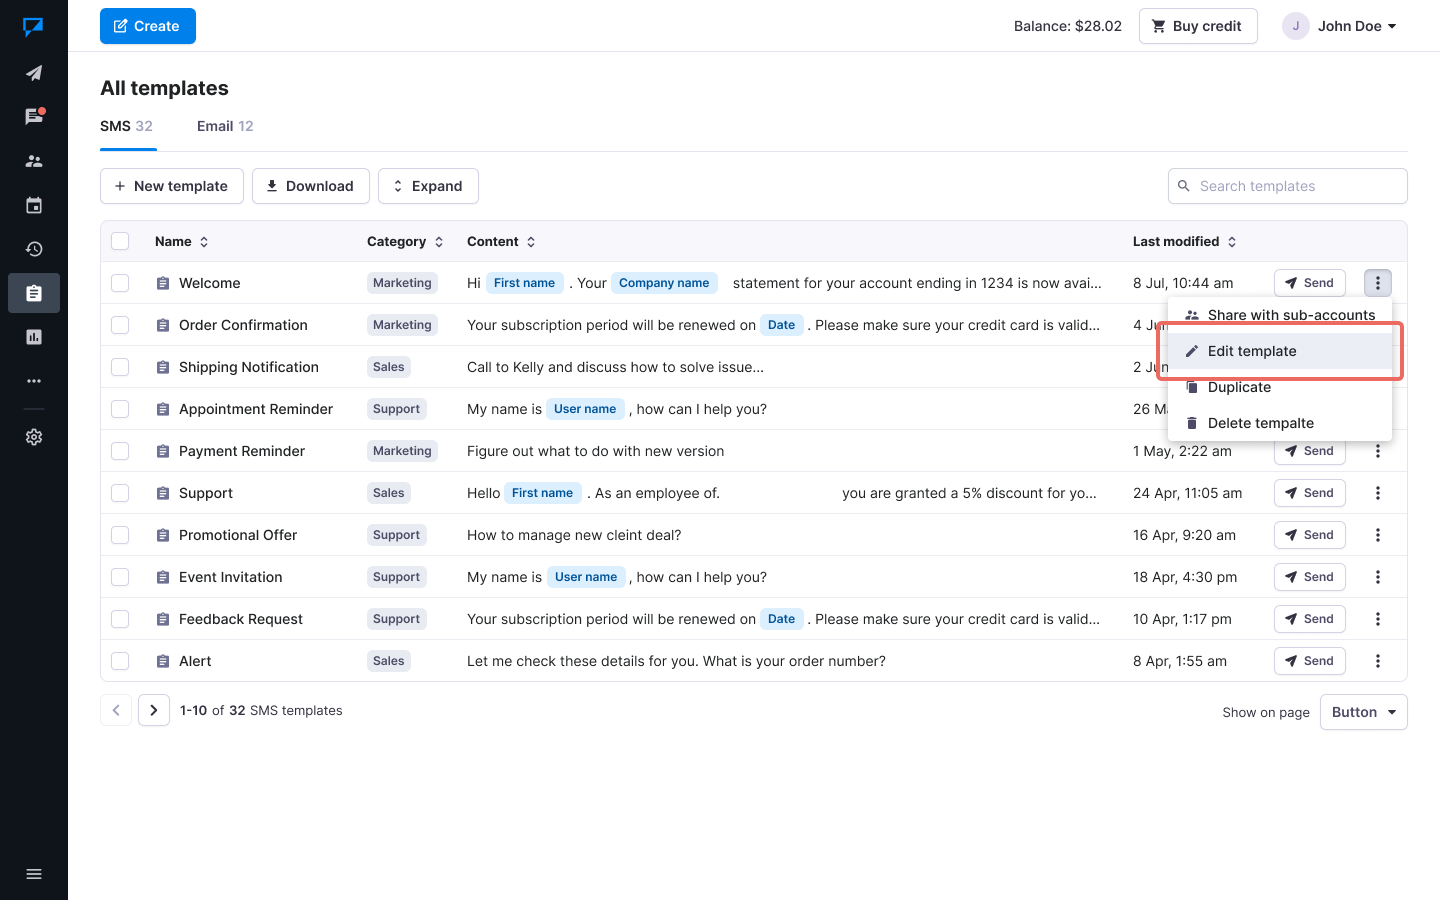
Task: Go to next page of templates
Action: tap(153, 710)
